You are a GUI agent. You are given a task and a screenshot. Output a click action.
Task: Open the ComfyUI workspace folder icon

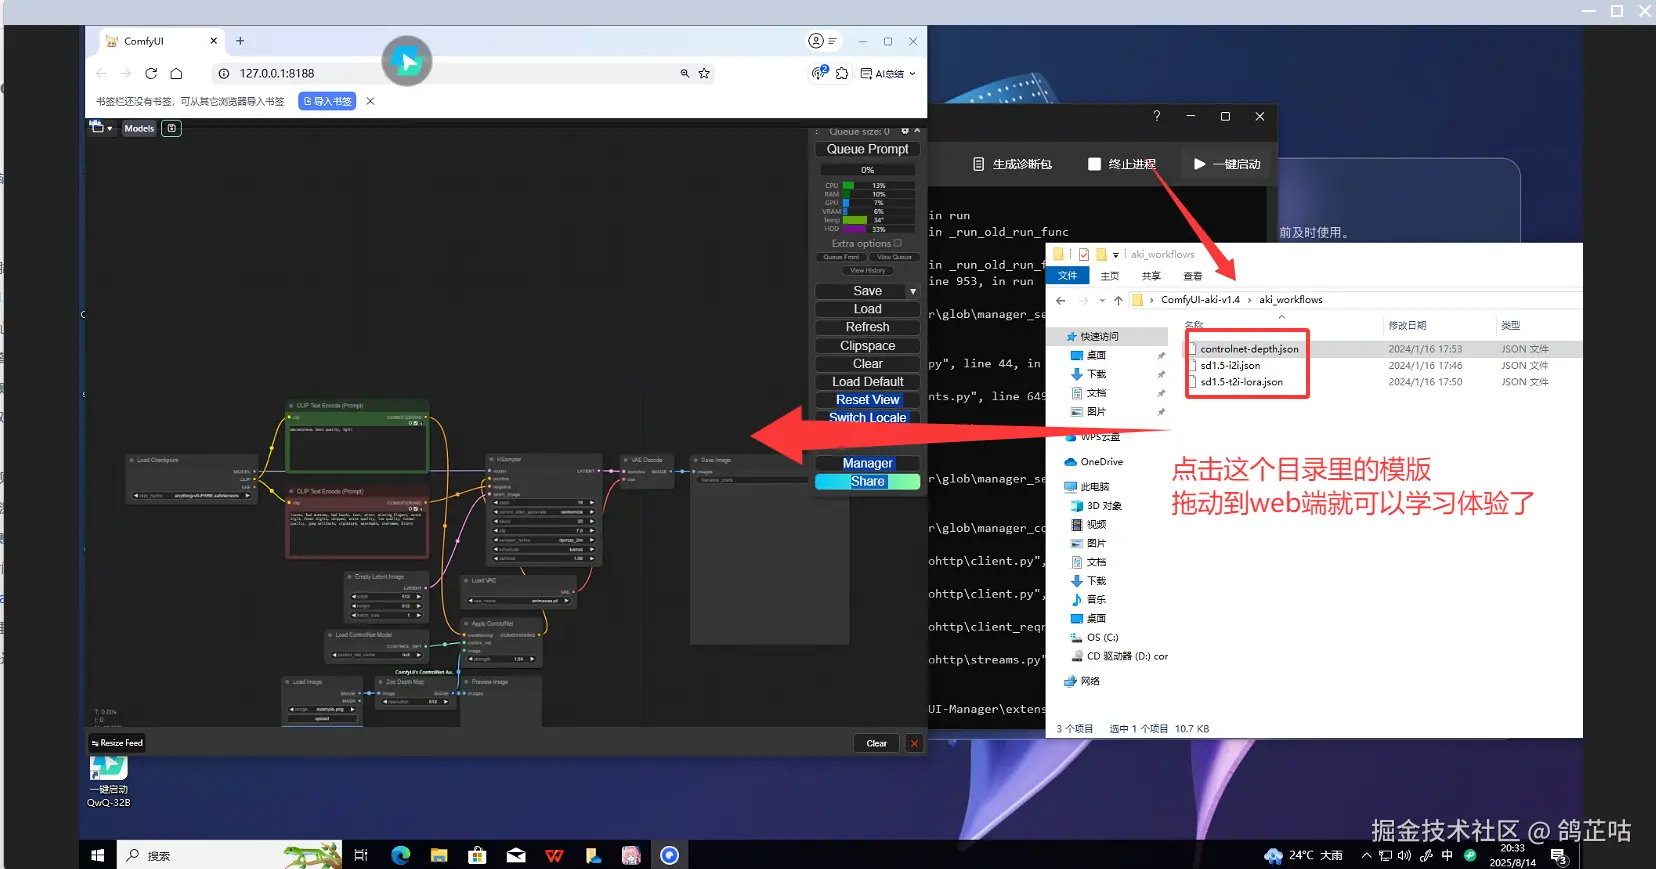[97, 128]
